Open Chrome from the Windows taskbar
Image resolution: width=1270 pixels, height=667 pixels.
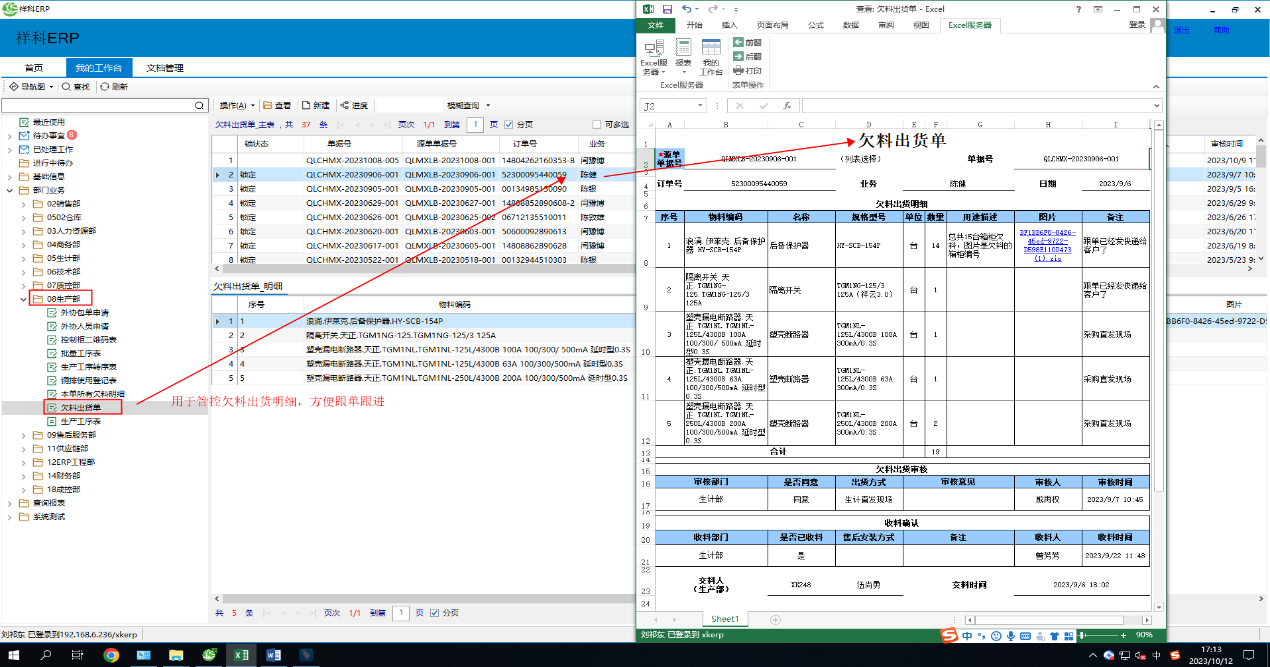click(110, 655)
